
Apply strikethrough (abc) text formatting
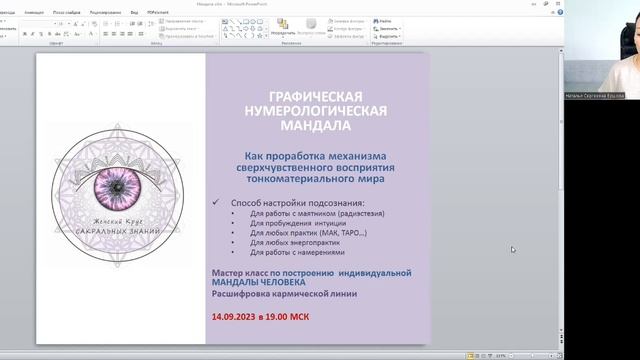58,34
